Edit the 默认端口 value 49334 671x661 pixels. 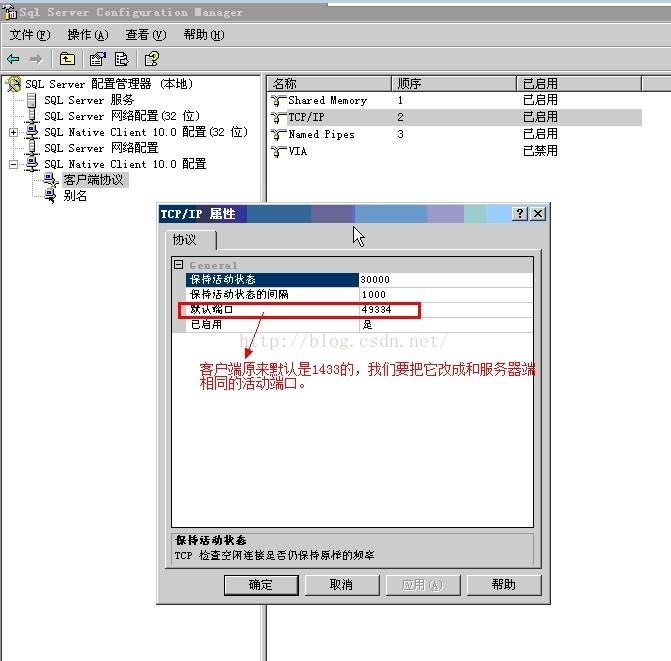[445, 309]
